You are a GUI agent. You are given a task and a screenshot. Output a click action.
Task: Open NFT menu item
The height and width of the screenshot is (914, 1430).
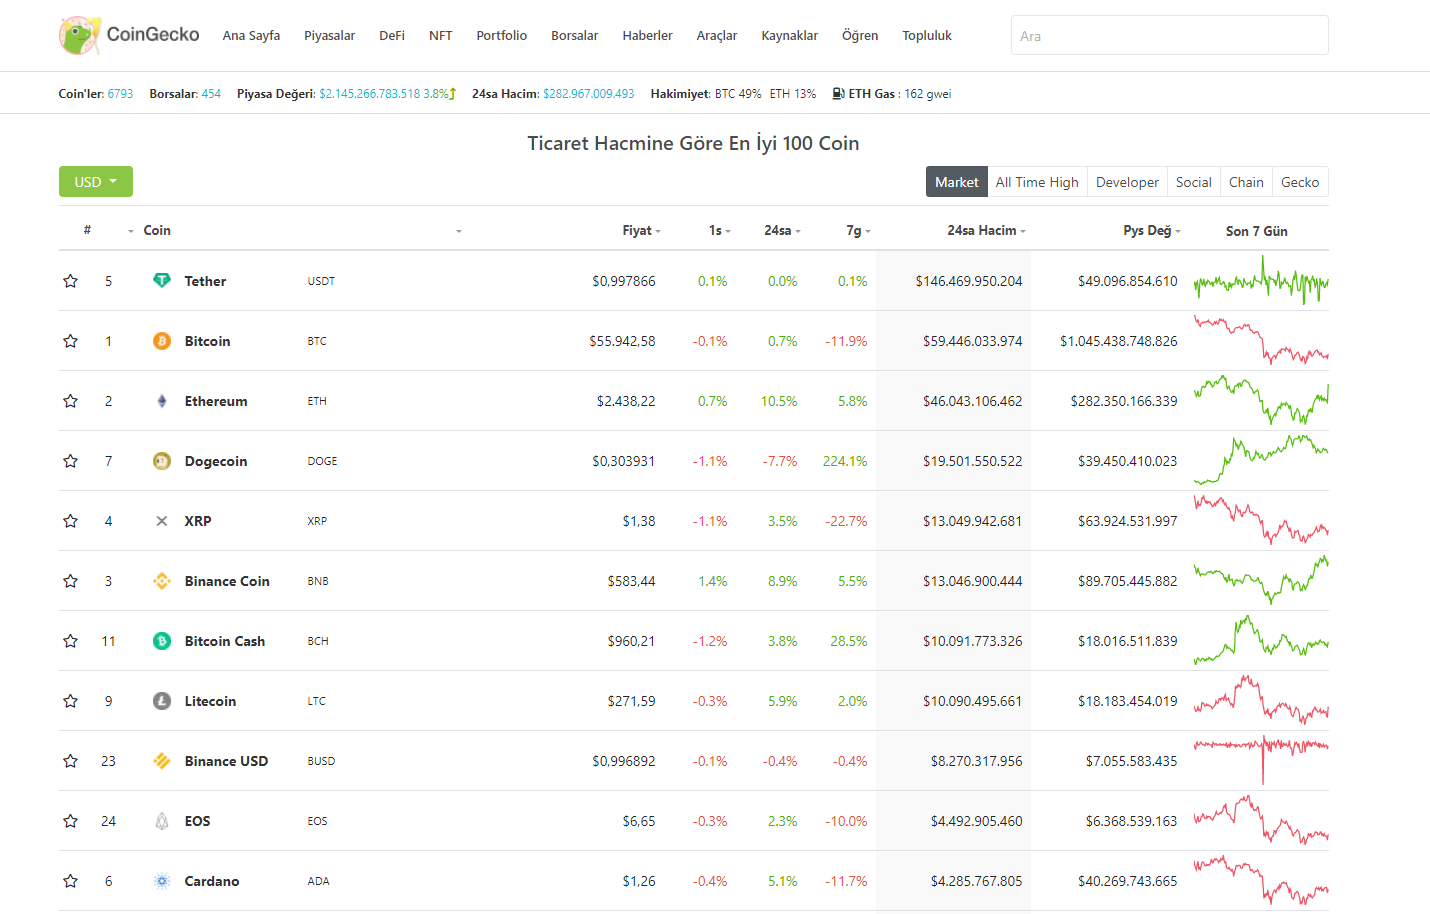(440, 35)
